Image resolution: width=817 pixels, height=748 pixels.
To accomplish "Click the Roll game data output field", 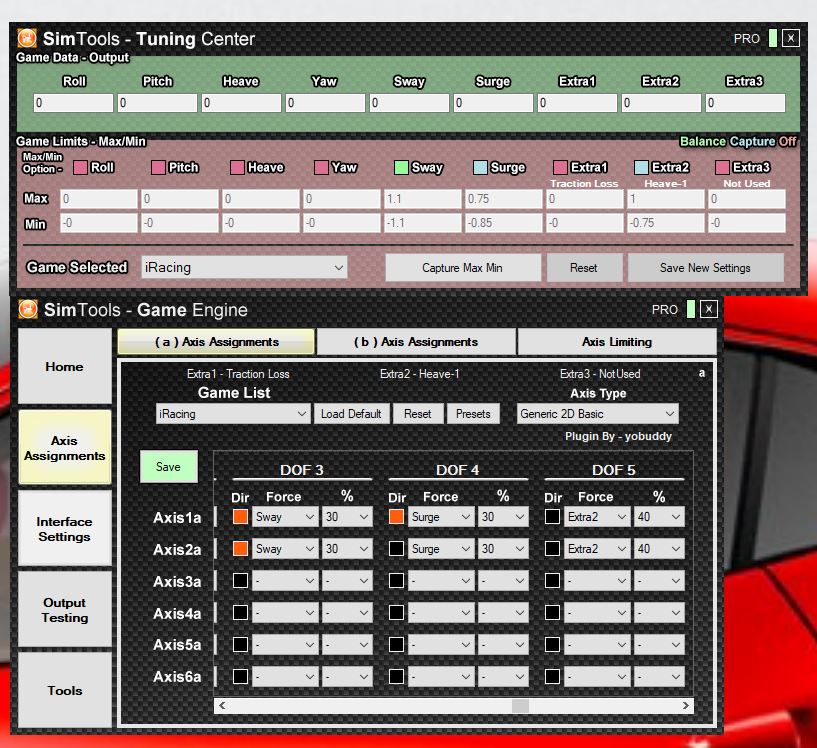I will pos(73,103).
